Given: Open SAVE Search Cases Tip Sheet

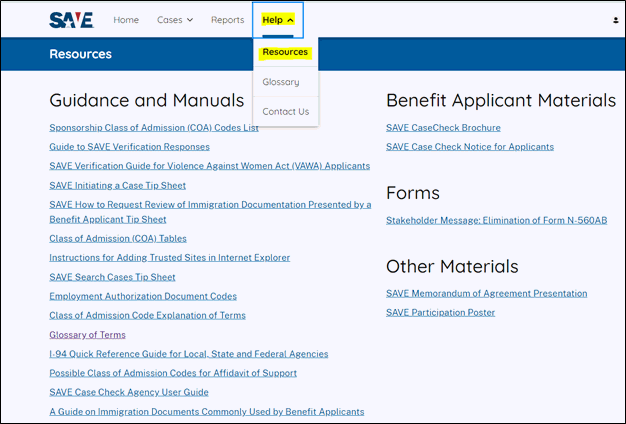Looking at the screenshot, I should (x=112, y=277).
